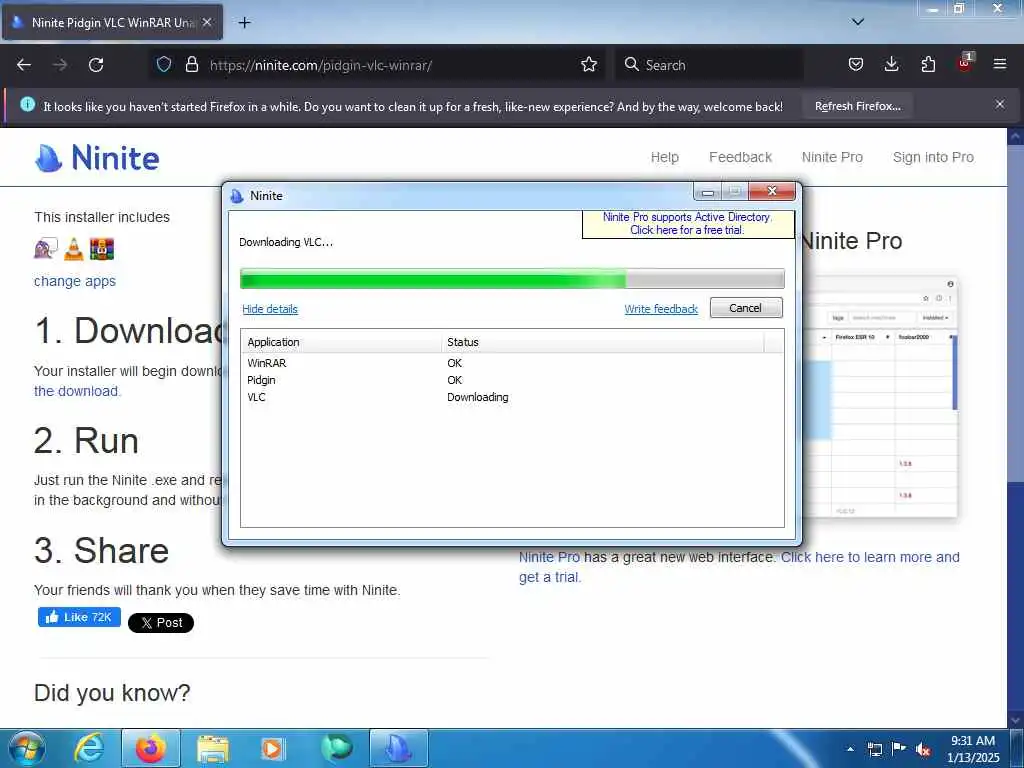Screen dimensions: 1024x768
Task: Click the page vertical scrollbar
Action: point(1016,428)
